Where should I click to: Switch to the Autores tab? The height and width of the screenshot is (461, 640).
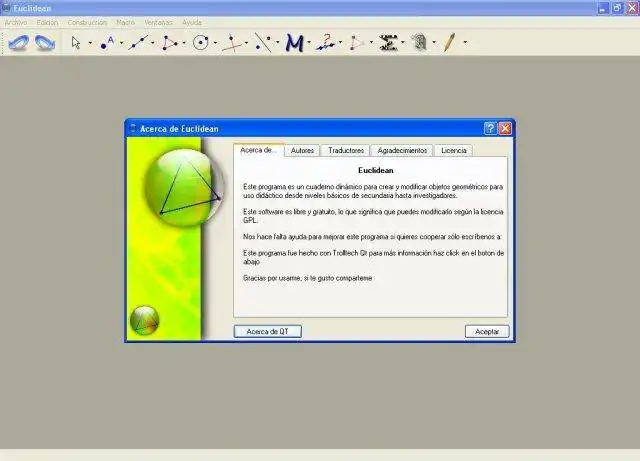302,151
